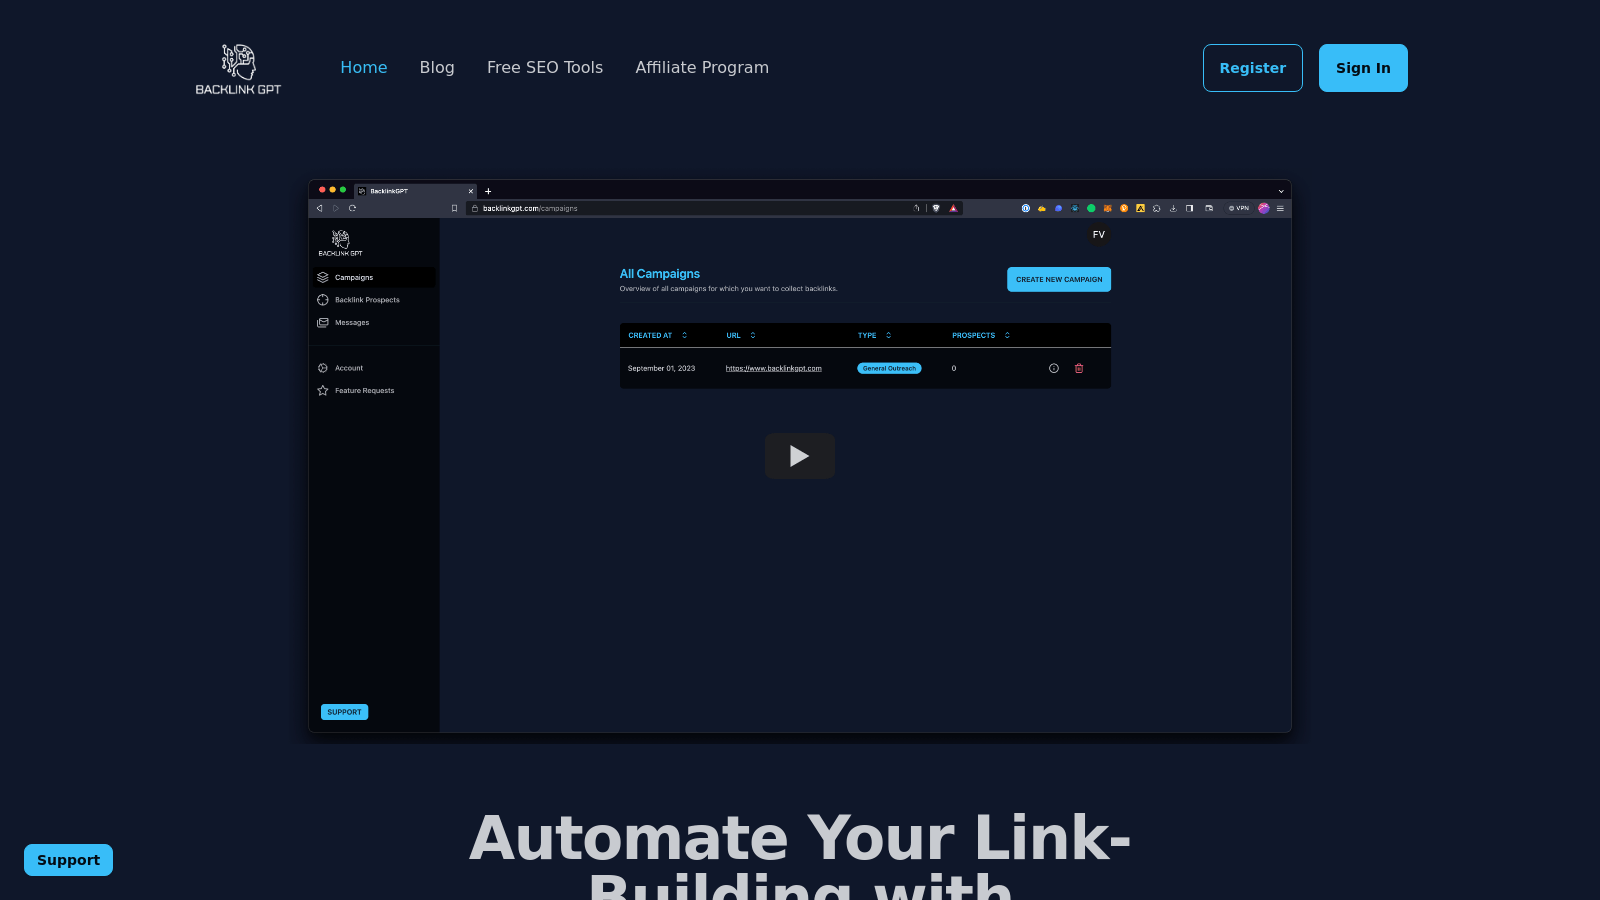Click the BacklinkGPT browser tab in video
1600x900 pixels.
coord(416,191)
